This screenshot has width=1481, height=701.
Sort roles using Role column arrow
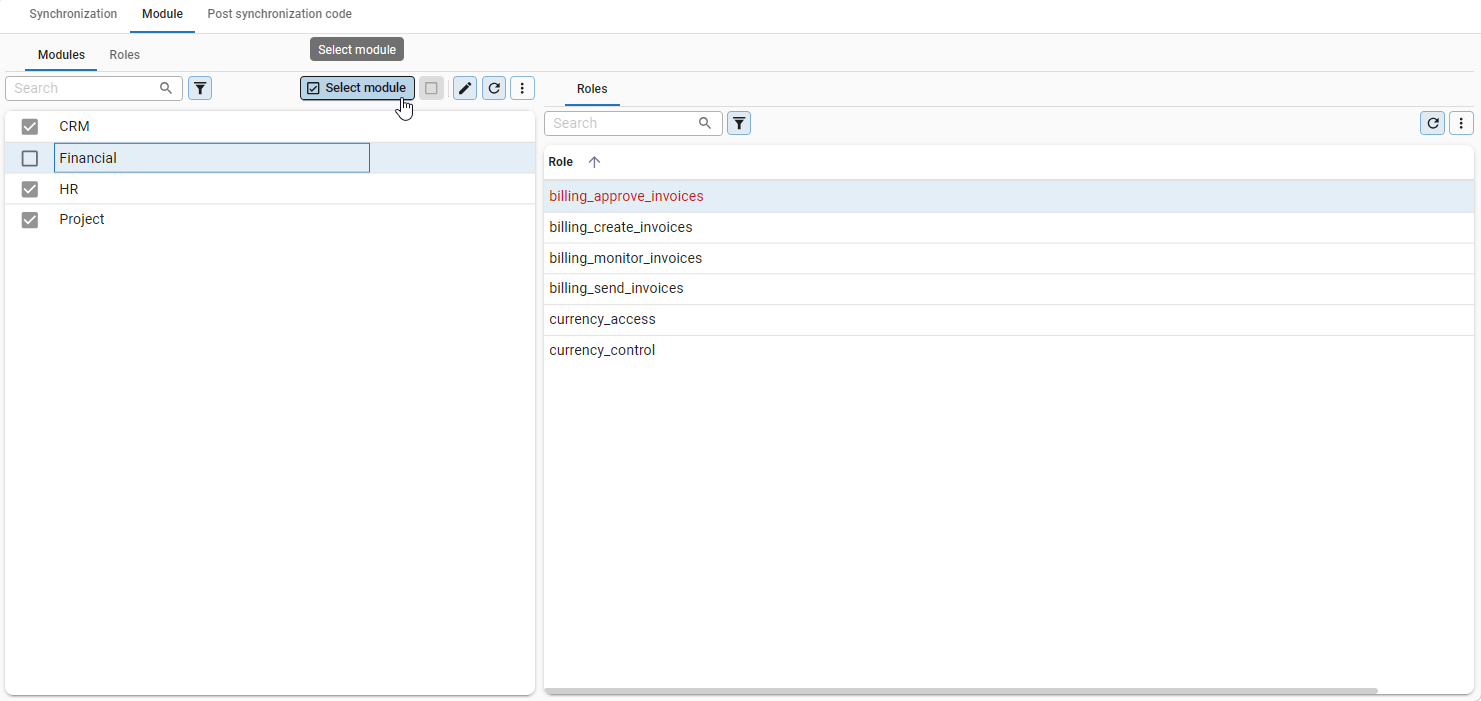[x=594, y=162]
